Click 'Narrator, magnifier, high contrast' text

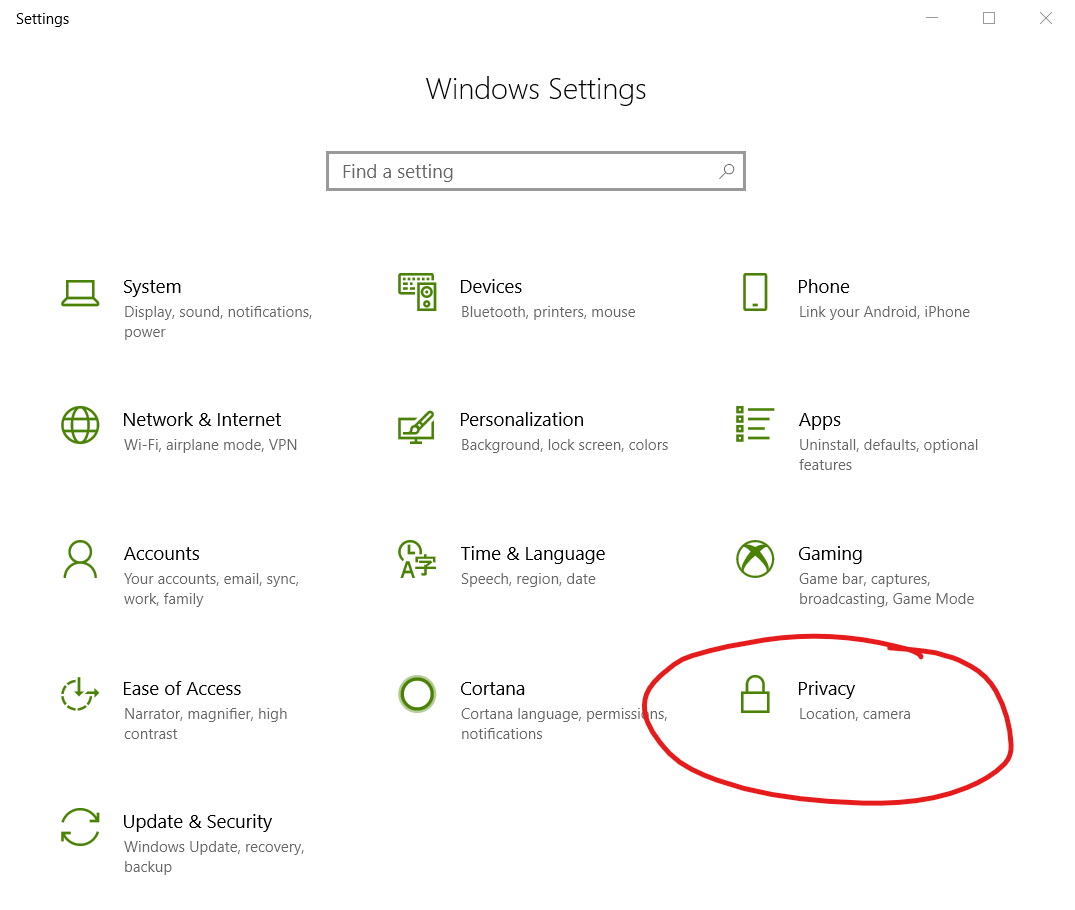click(206, 723)
